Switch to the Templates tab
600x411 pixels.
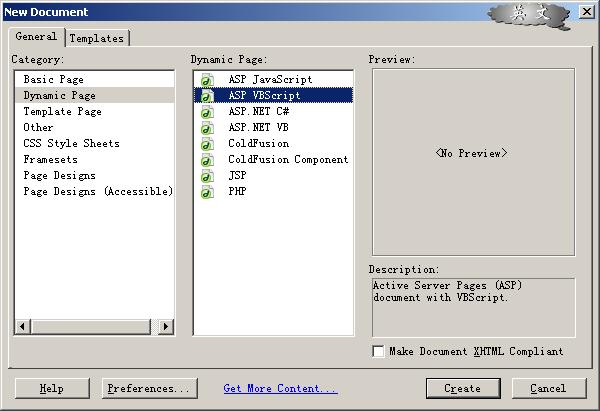coord(97,38)
